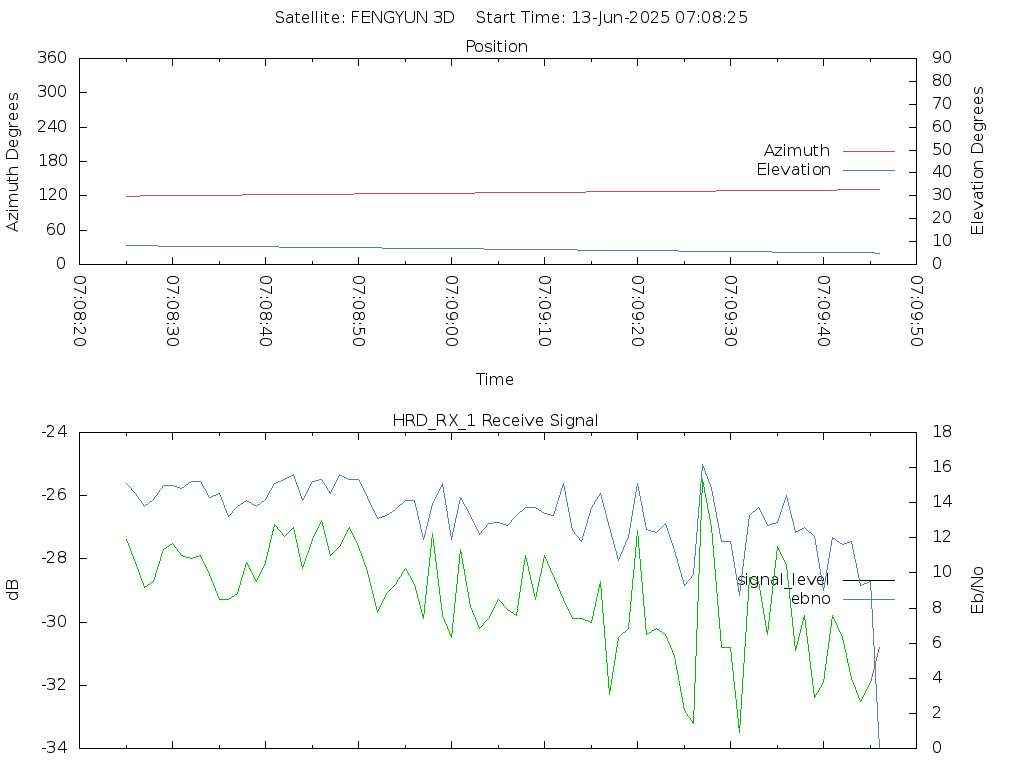
Task: Select the 240 tick on Azimuth axis
Action: (x=52, y=127)
